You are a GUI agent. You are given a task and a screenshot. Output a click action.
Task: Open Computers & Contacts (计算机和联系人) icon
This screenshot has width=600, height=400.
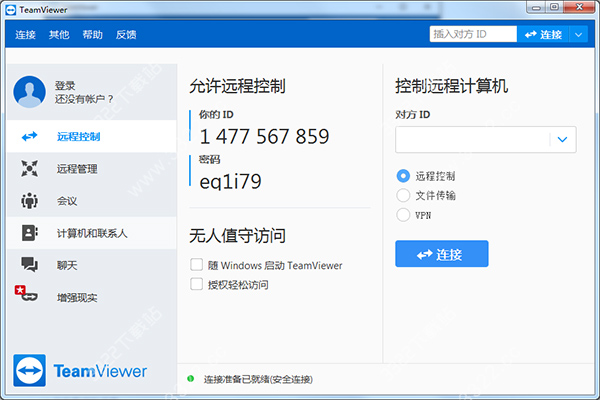pyautogui.click(x=29, y=233)
